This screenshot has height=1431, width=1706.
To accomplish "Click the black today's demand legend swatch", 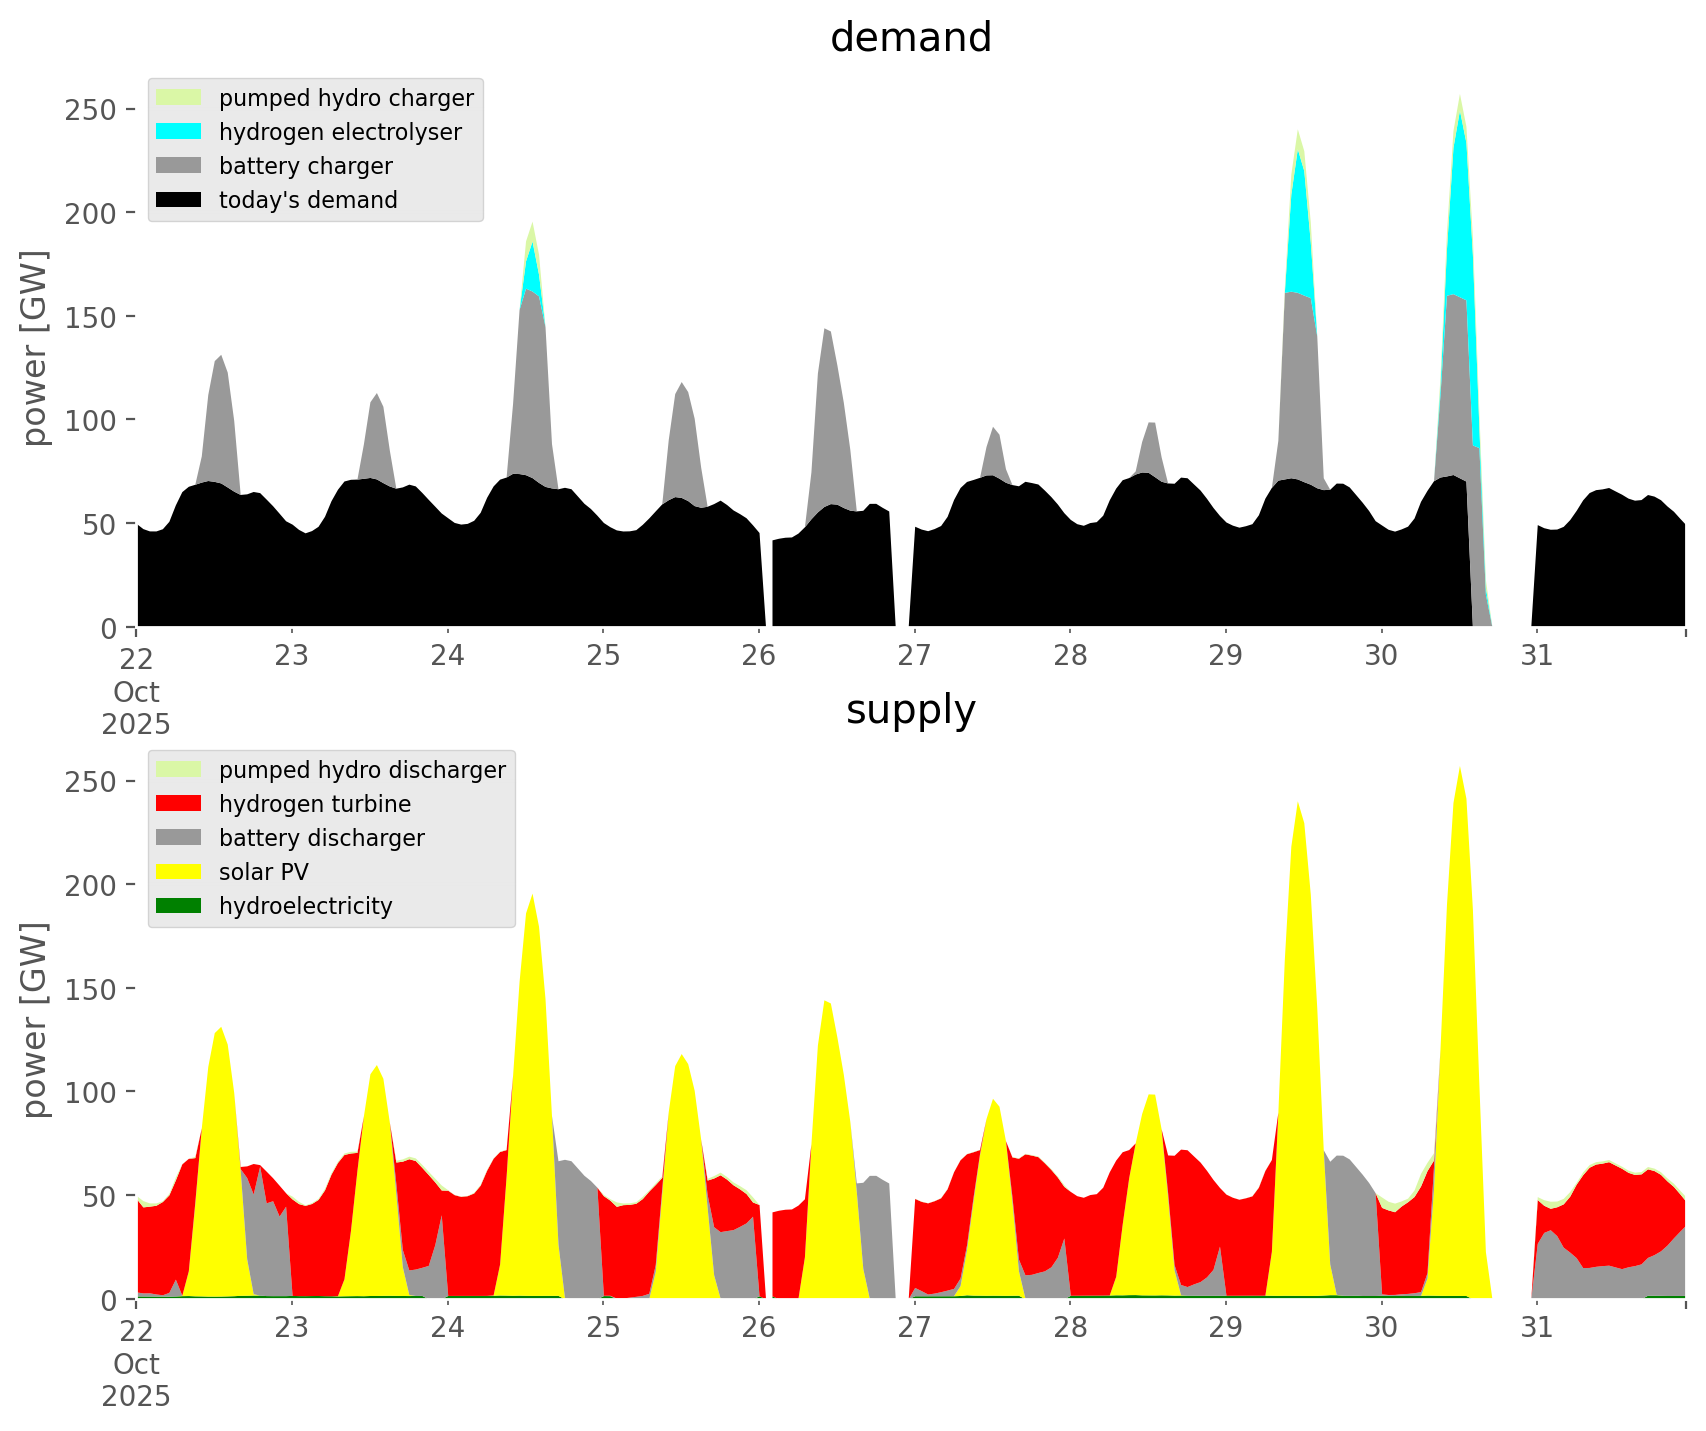I will [x=179, y=200].
